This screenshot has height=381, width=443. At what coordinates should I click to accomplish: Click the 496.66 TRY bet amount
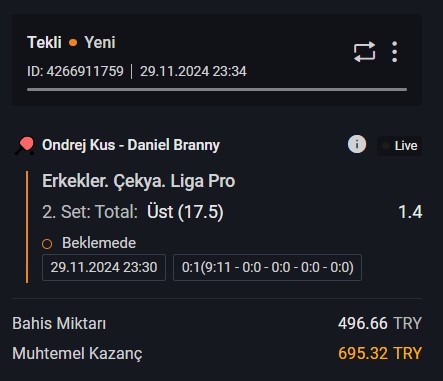coord(380,323)
